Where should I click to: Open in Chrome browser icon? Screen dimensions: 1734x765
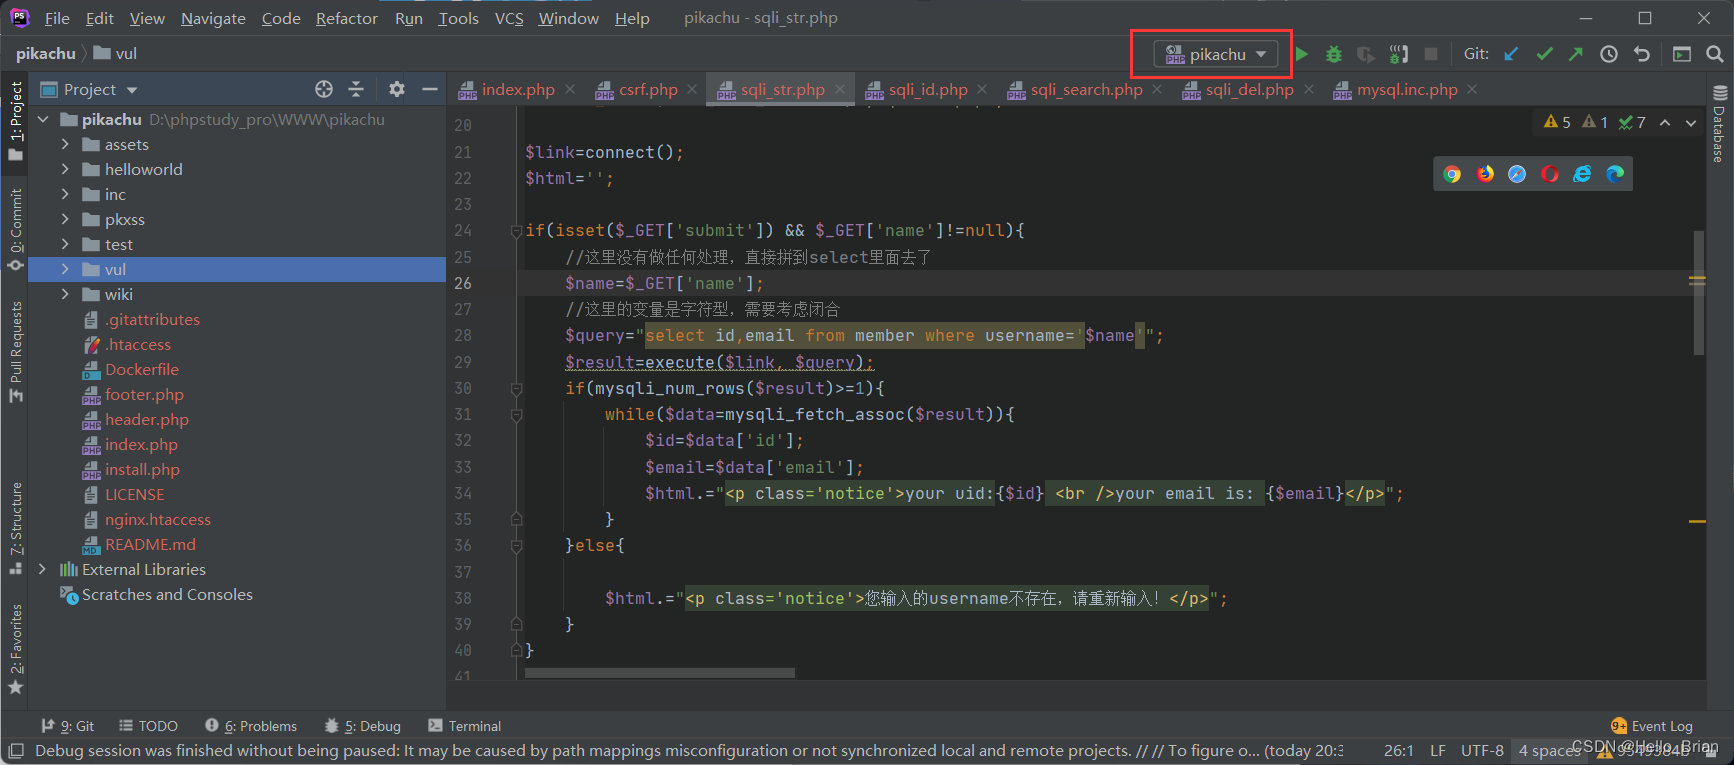(x=1452, y=174)
